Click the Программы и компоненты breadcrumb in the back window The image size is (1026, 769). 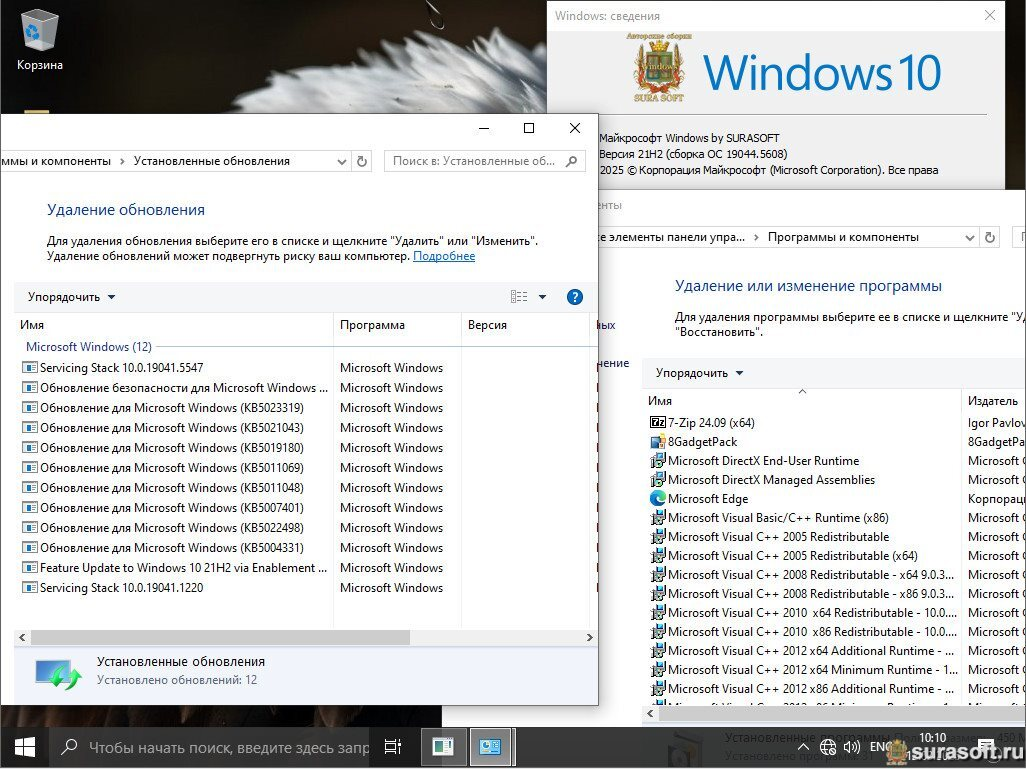click(843, 238)
